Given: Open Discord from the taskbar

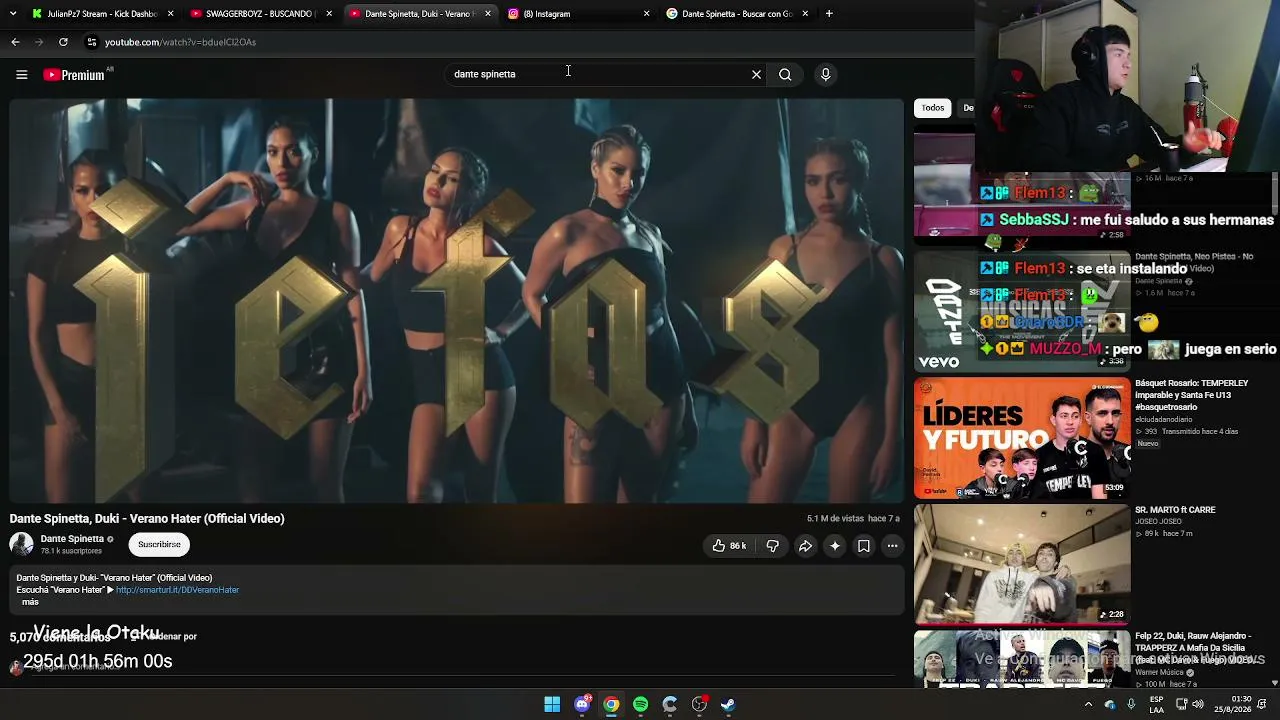Looking at the screenshot, I should click(x=582, y=704).
